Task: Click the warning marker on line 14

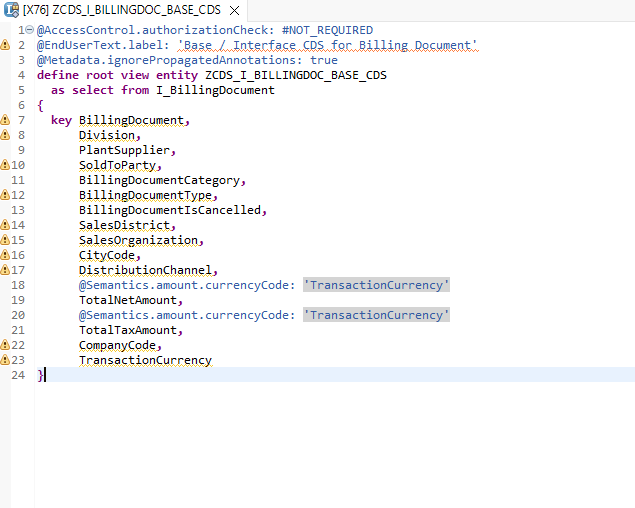Action: coord(5,225)
